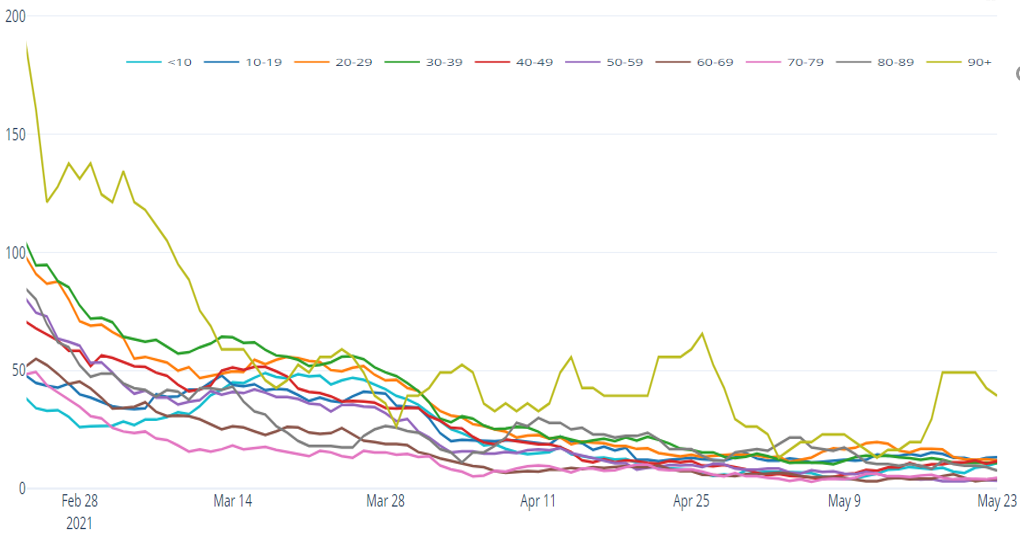
Task: Click the 40-49 legend item
Action: (524, 62)
